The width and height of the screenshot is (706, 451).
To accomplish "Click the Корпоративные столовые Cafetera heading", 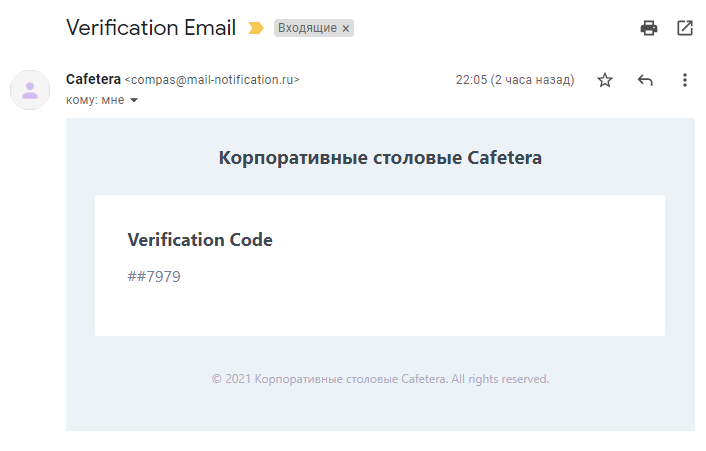I will click(x=380, y=158).
